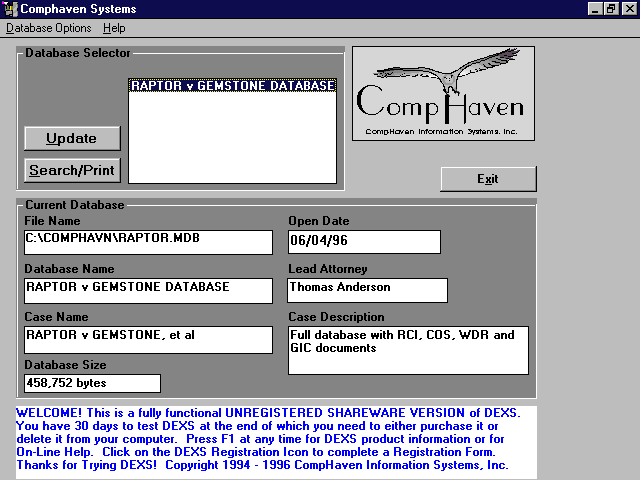Screen dimensions: 640x480
Task: Open the Database Options menu
Action: (48, 28)
